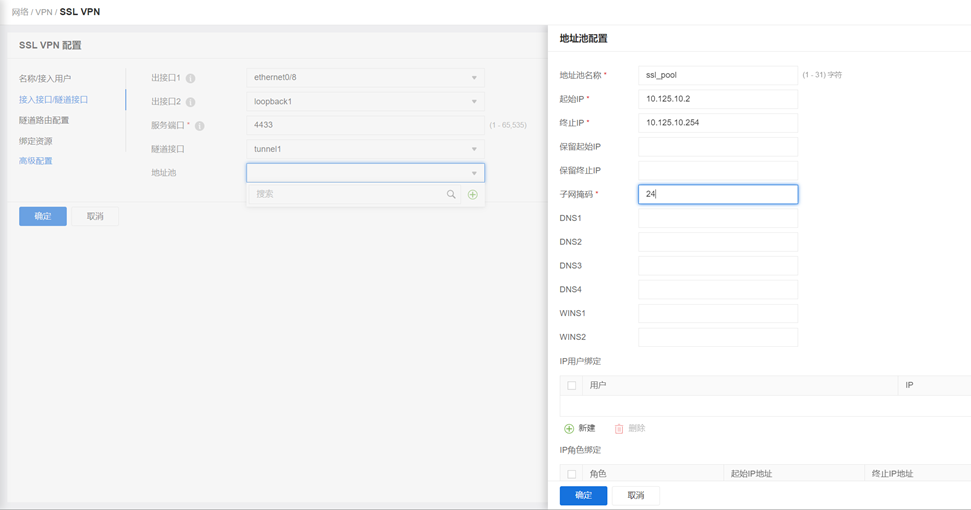Viewport: 971px width, 510px height.
Task: Click 服务端口 field containing 4433
Action: coord(365,125)
